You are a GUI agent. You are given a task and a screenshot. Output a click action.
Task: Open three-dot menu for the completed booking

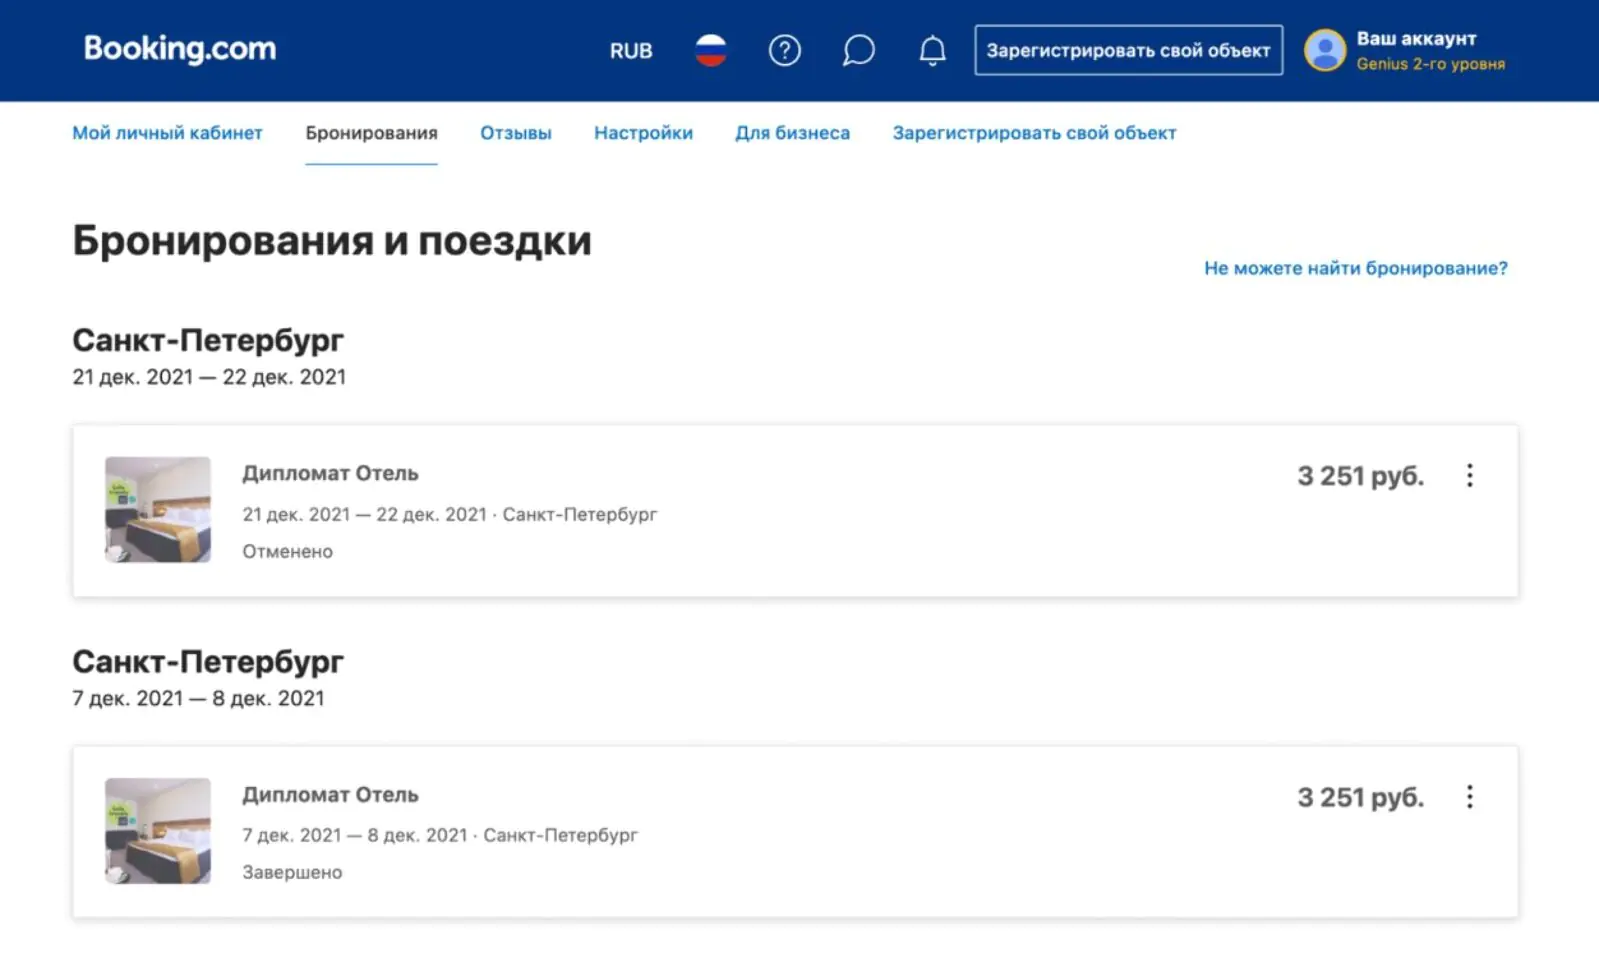1469,797
